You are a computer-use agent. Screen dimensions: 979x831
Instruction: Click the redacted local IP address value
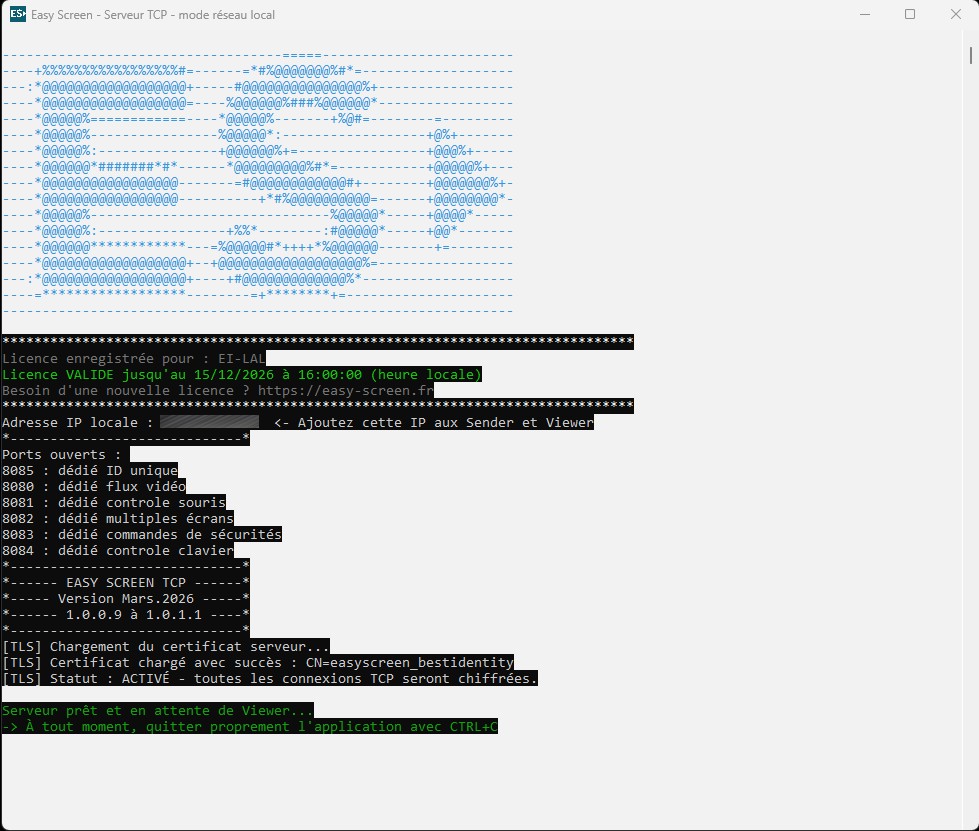click(x=209, y=423)
